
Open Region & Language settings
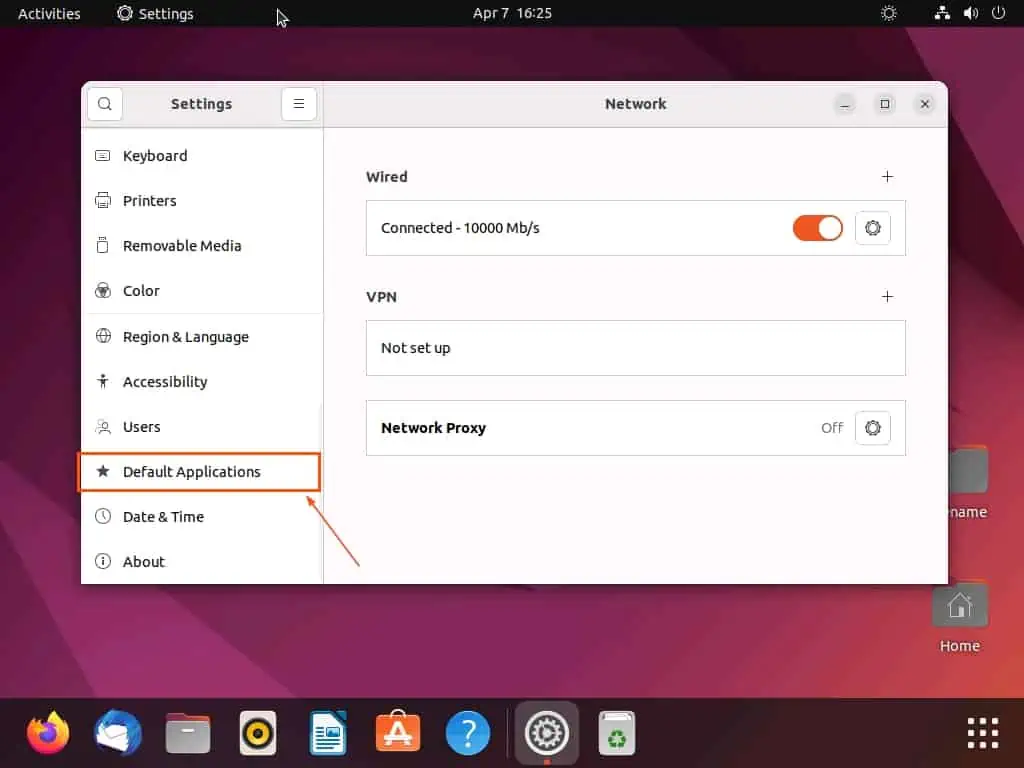click(185, 337)
